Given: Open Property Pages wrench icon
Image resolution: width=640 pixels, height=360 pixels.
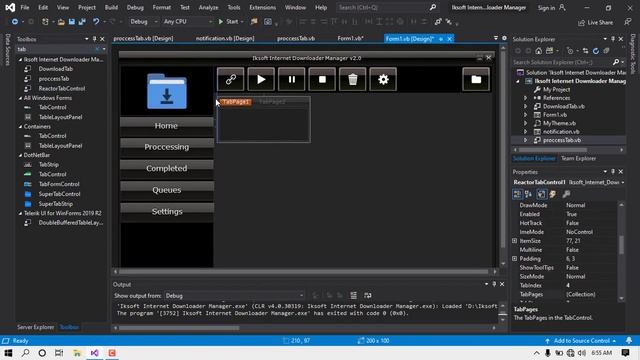Looking at the screenshot, I should (x=566, y=194).
